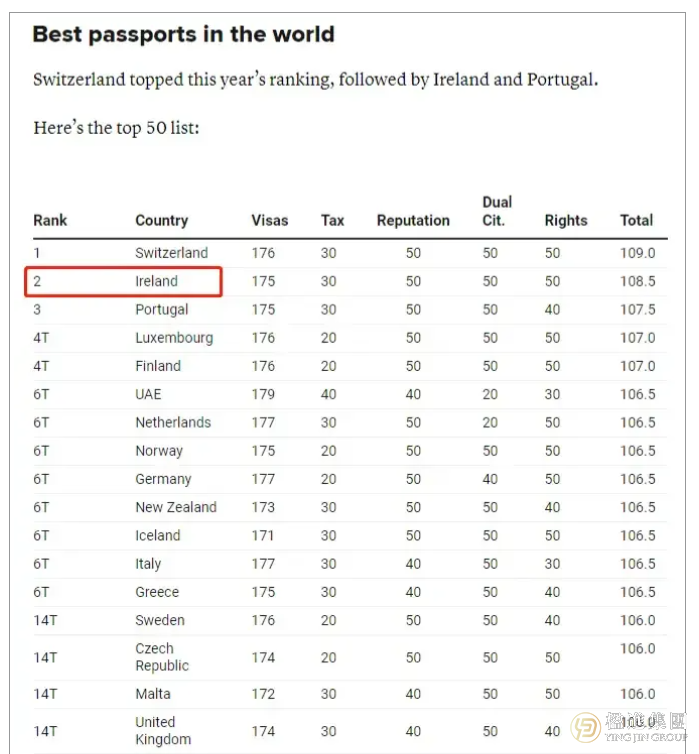
Task: Click the Country column header
Action: pyautogui.click(x=162, y=221)
